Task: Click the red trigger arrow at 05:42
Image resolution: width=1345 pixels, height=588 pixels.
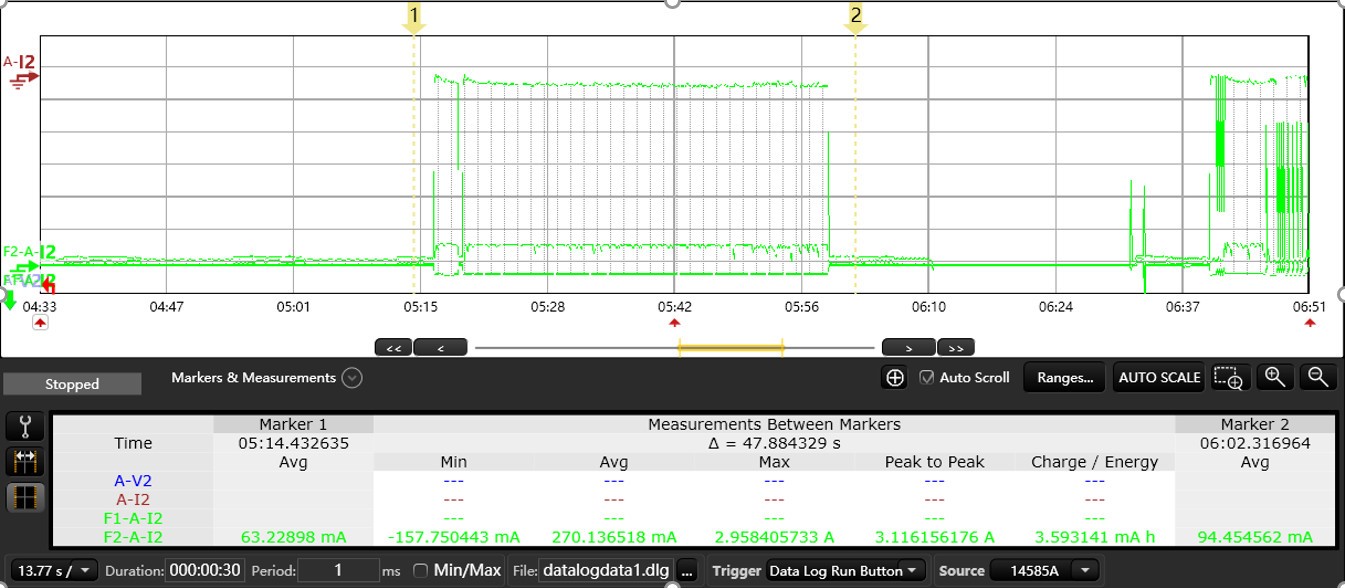Action: [674, 322]
